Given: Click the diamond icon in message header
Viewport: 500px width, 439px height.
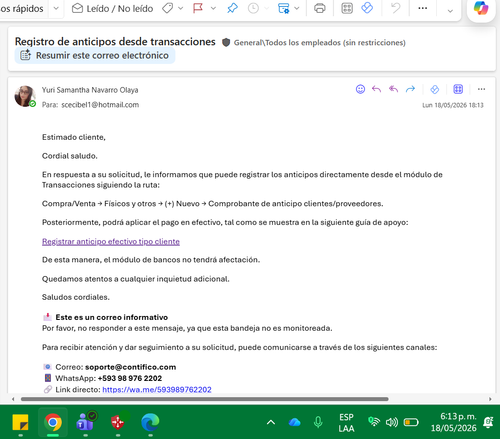Looking at the screenshot, I should coord(435,89).
